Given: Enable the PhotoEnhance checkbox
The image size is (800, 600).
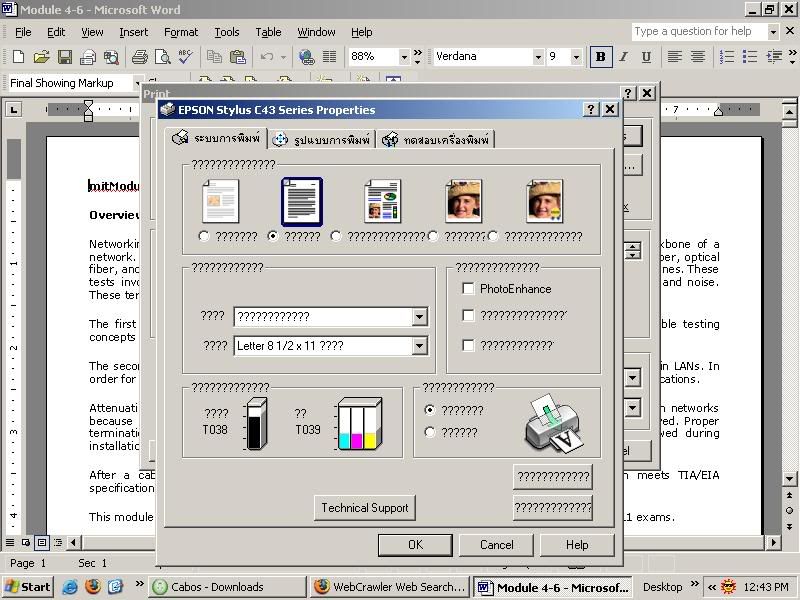Looking at the screenshot, I should click(468, 289).
